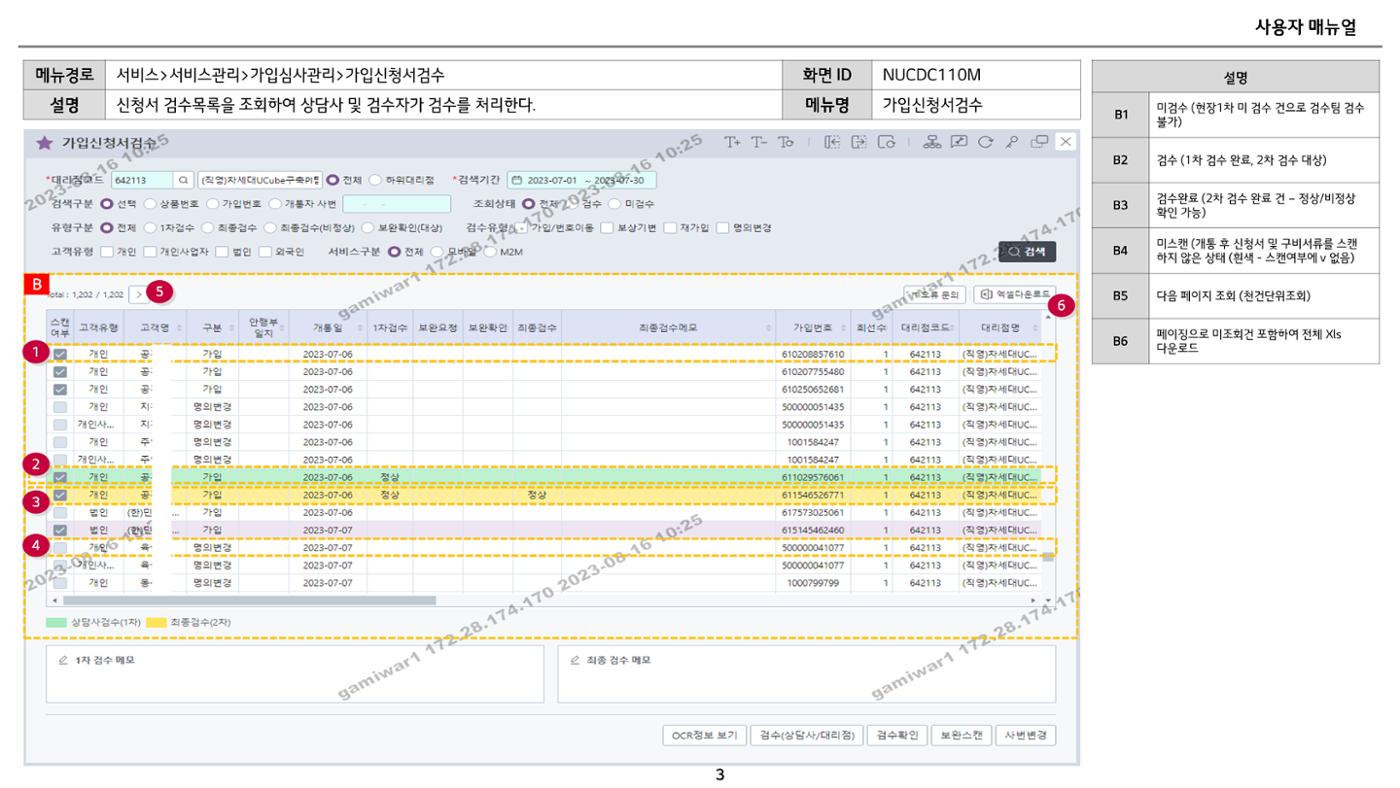Check the 개인사업자 고객유형 checkbox
Viewport: 1400px width, 788px height.
click(x=151, y=251)
